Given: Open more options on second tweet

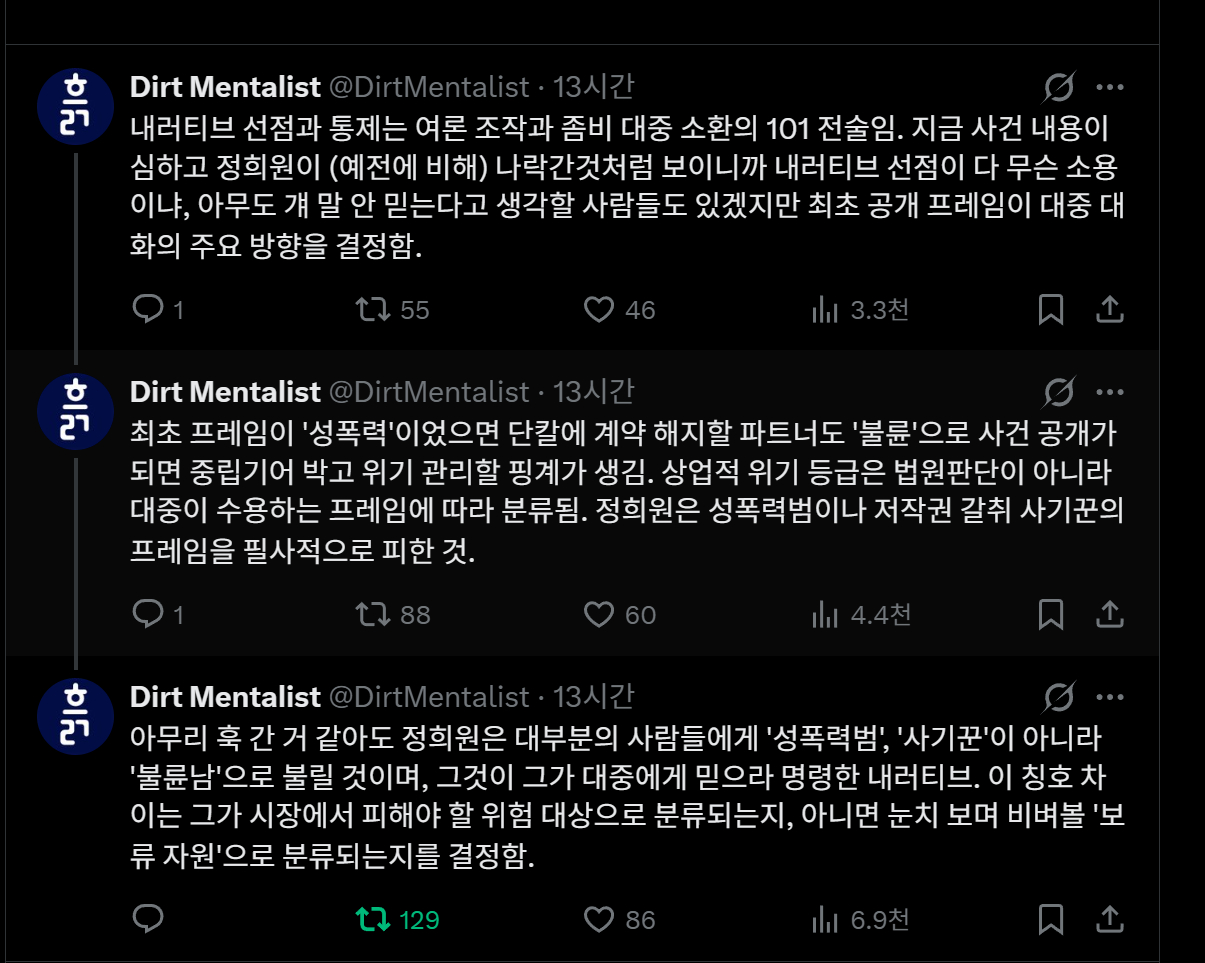Looking at the screenshot, I should [1110, 392].
